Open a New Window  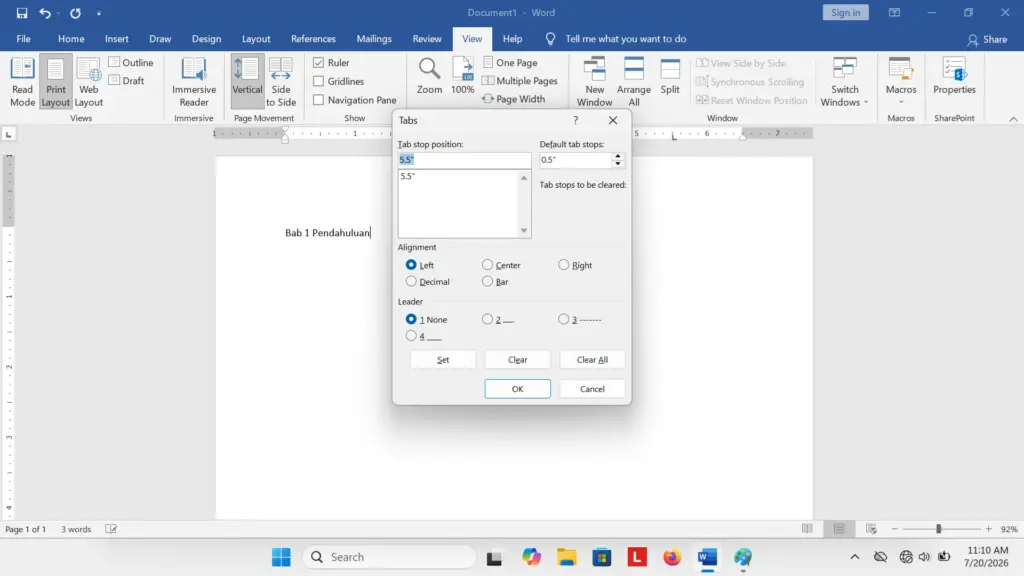pyautogui.click(x=594, y=82)
